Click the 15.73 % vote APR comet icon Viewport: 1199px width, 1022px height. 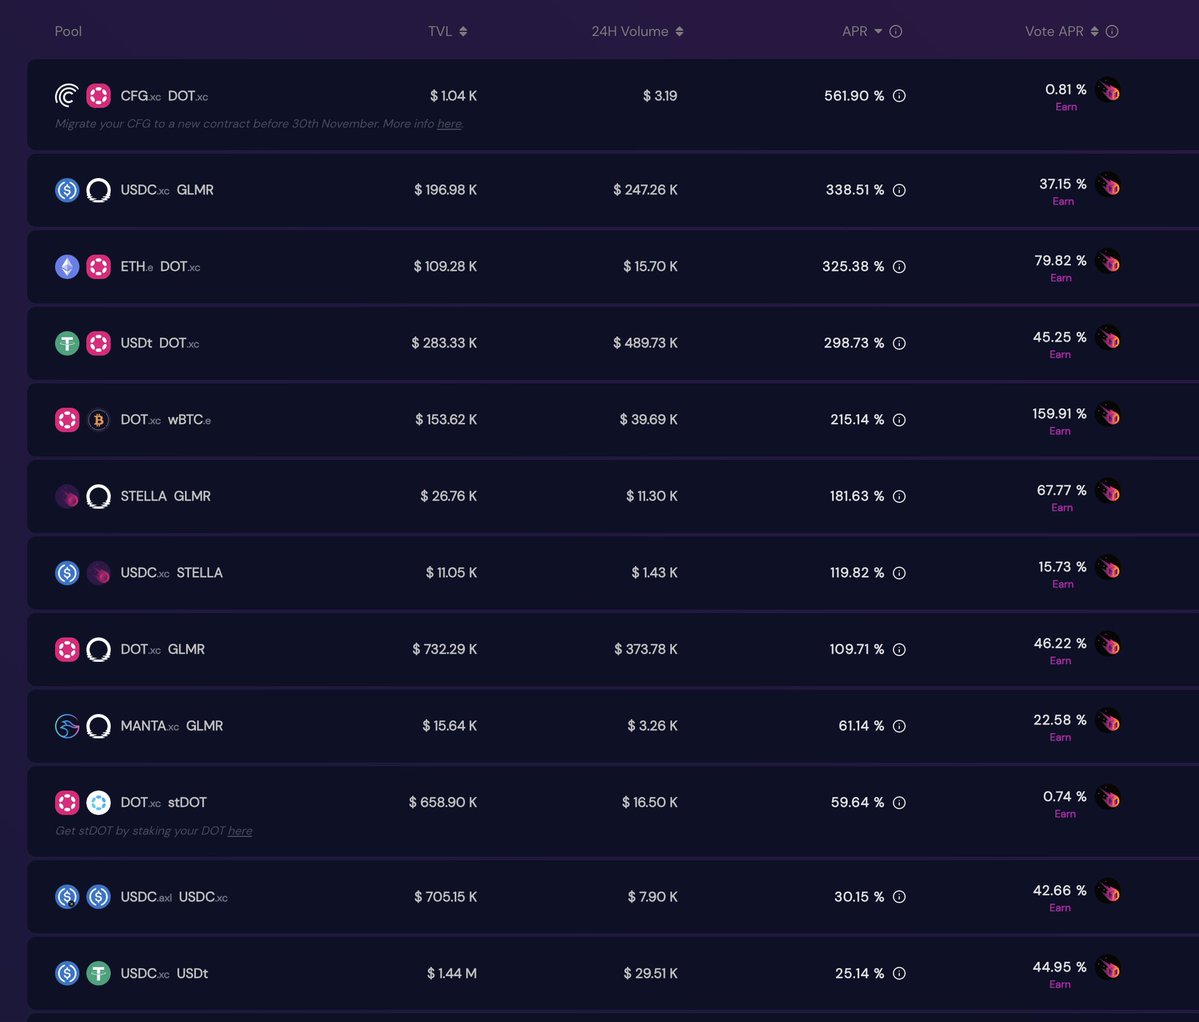(x=1108, y=567)
